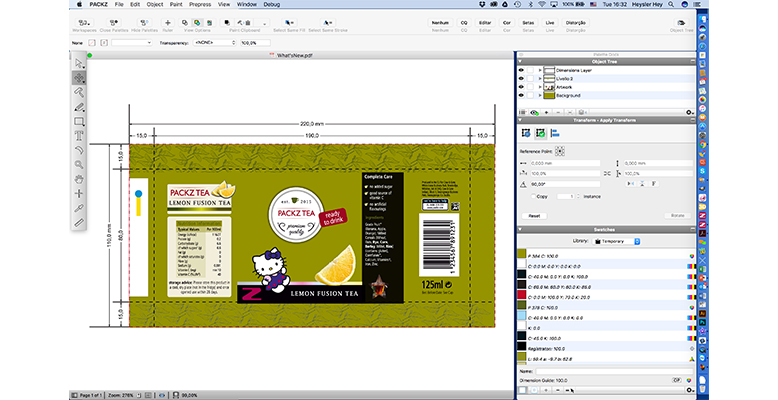Hide the Background layer
The height and width of the screenshot is (400, 778).
[x=521, y=95]
